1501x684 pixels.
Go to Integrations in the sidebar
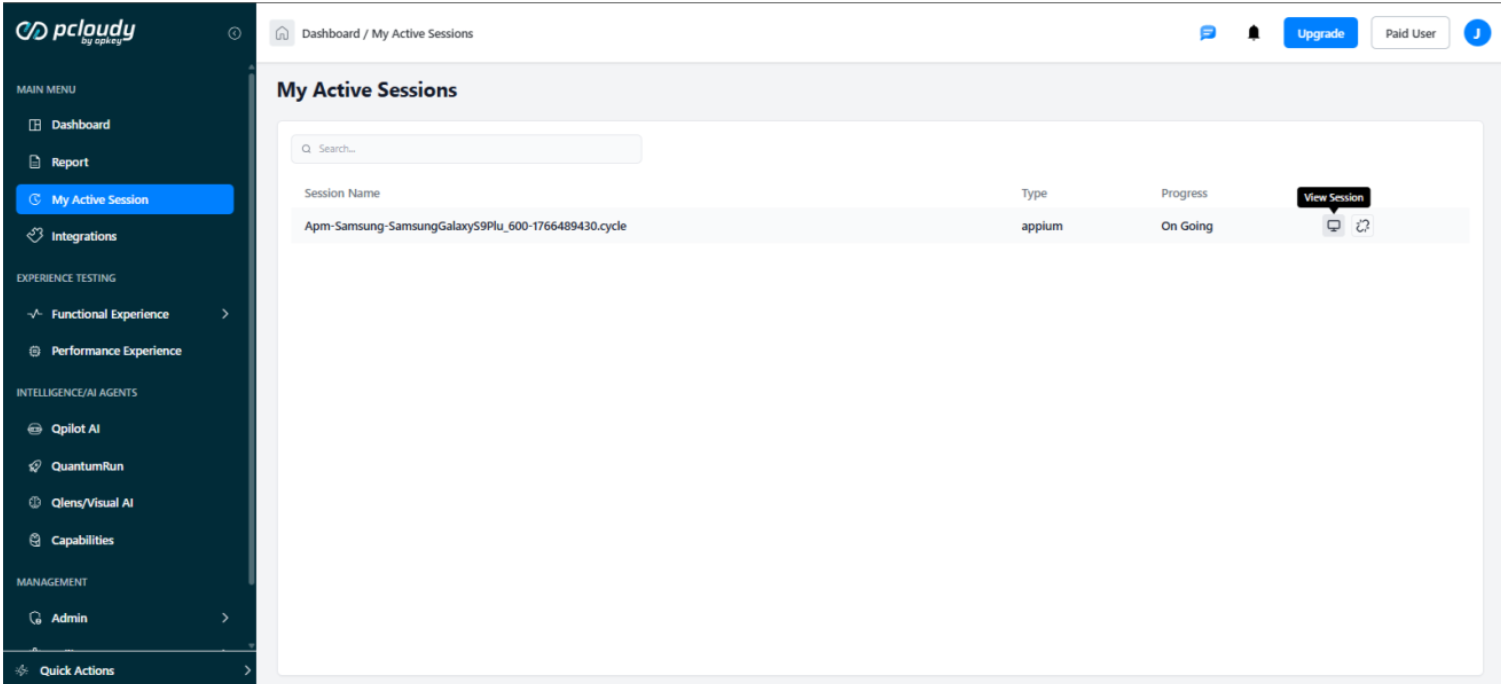(84, 236)
